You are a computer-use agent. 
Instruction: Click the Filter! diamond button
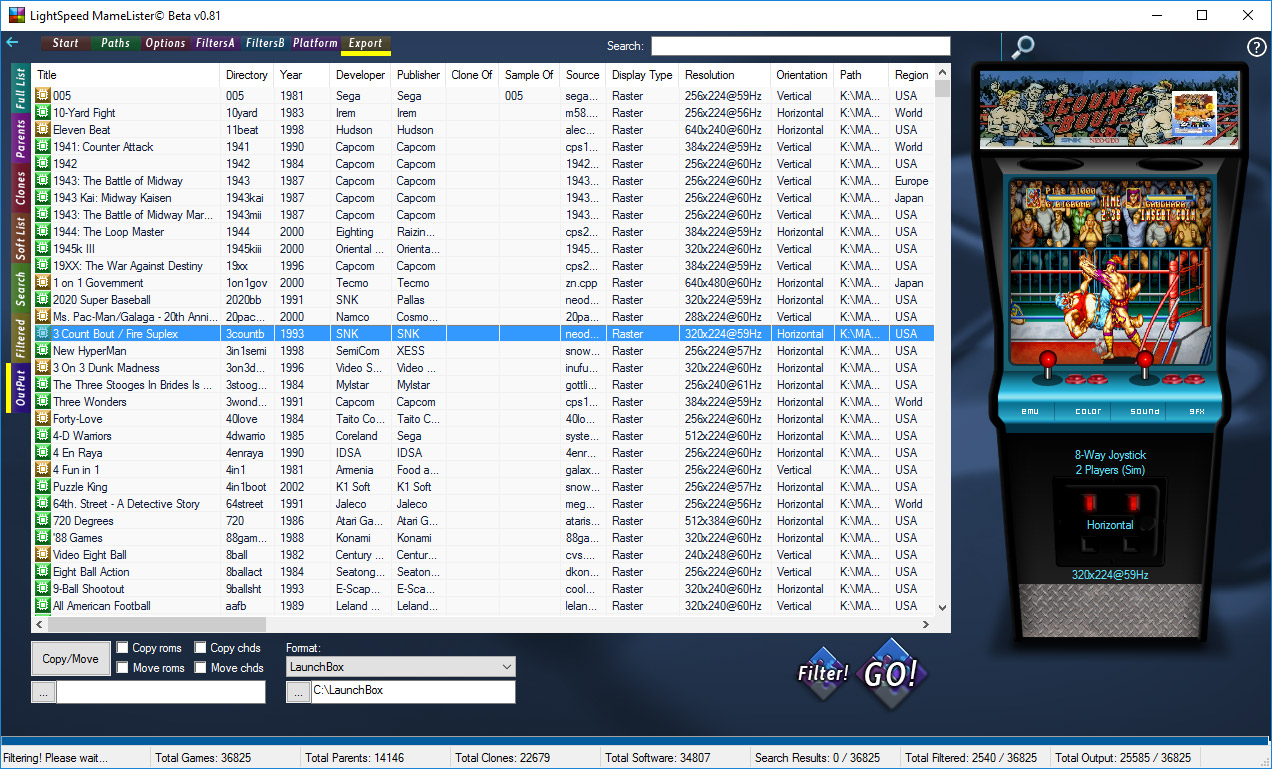pyautogui.click(x=822, y=673)
